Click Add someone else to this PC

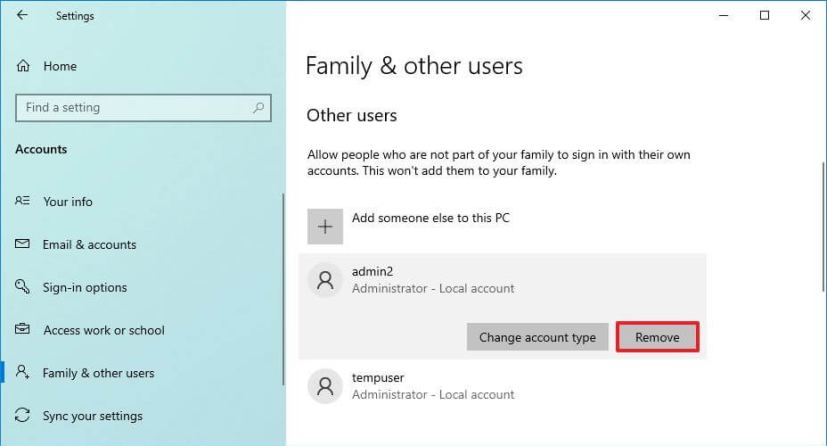[431, 218]
